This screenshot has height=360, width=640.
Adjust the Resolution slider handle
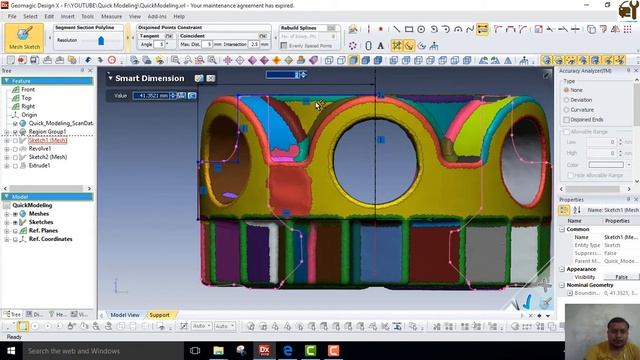click(101, 40)
